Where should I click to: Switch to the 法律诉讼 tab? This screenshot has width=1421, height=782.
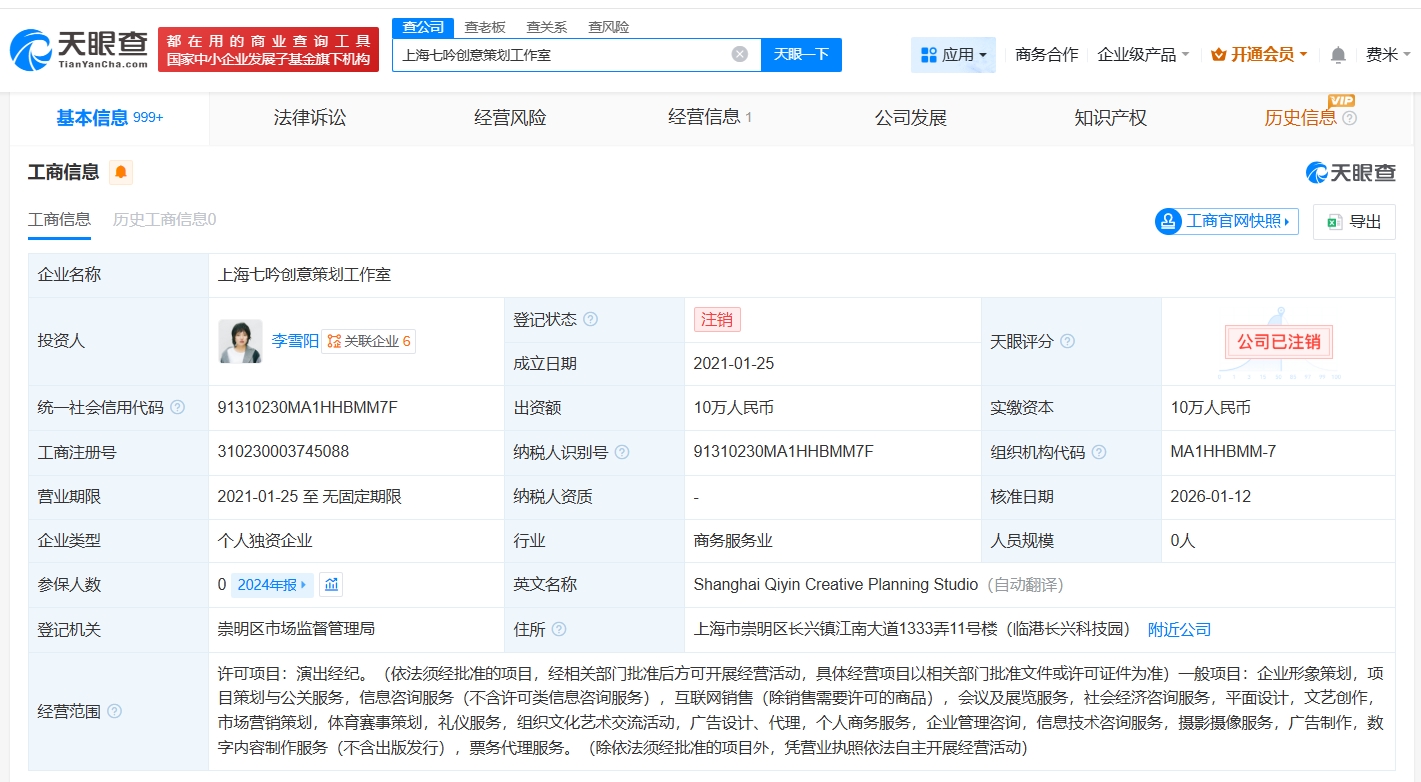[310, 118]
